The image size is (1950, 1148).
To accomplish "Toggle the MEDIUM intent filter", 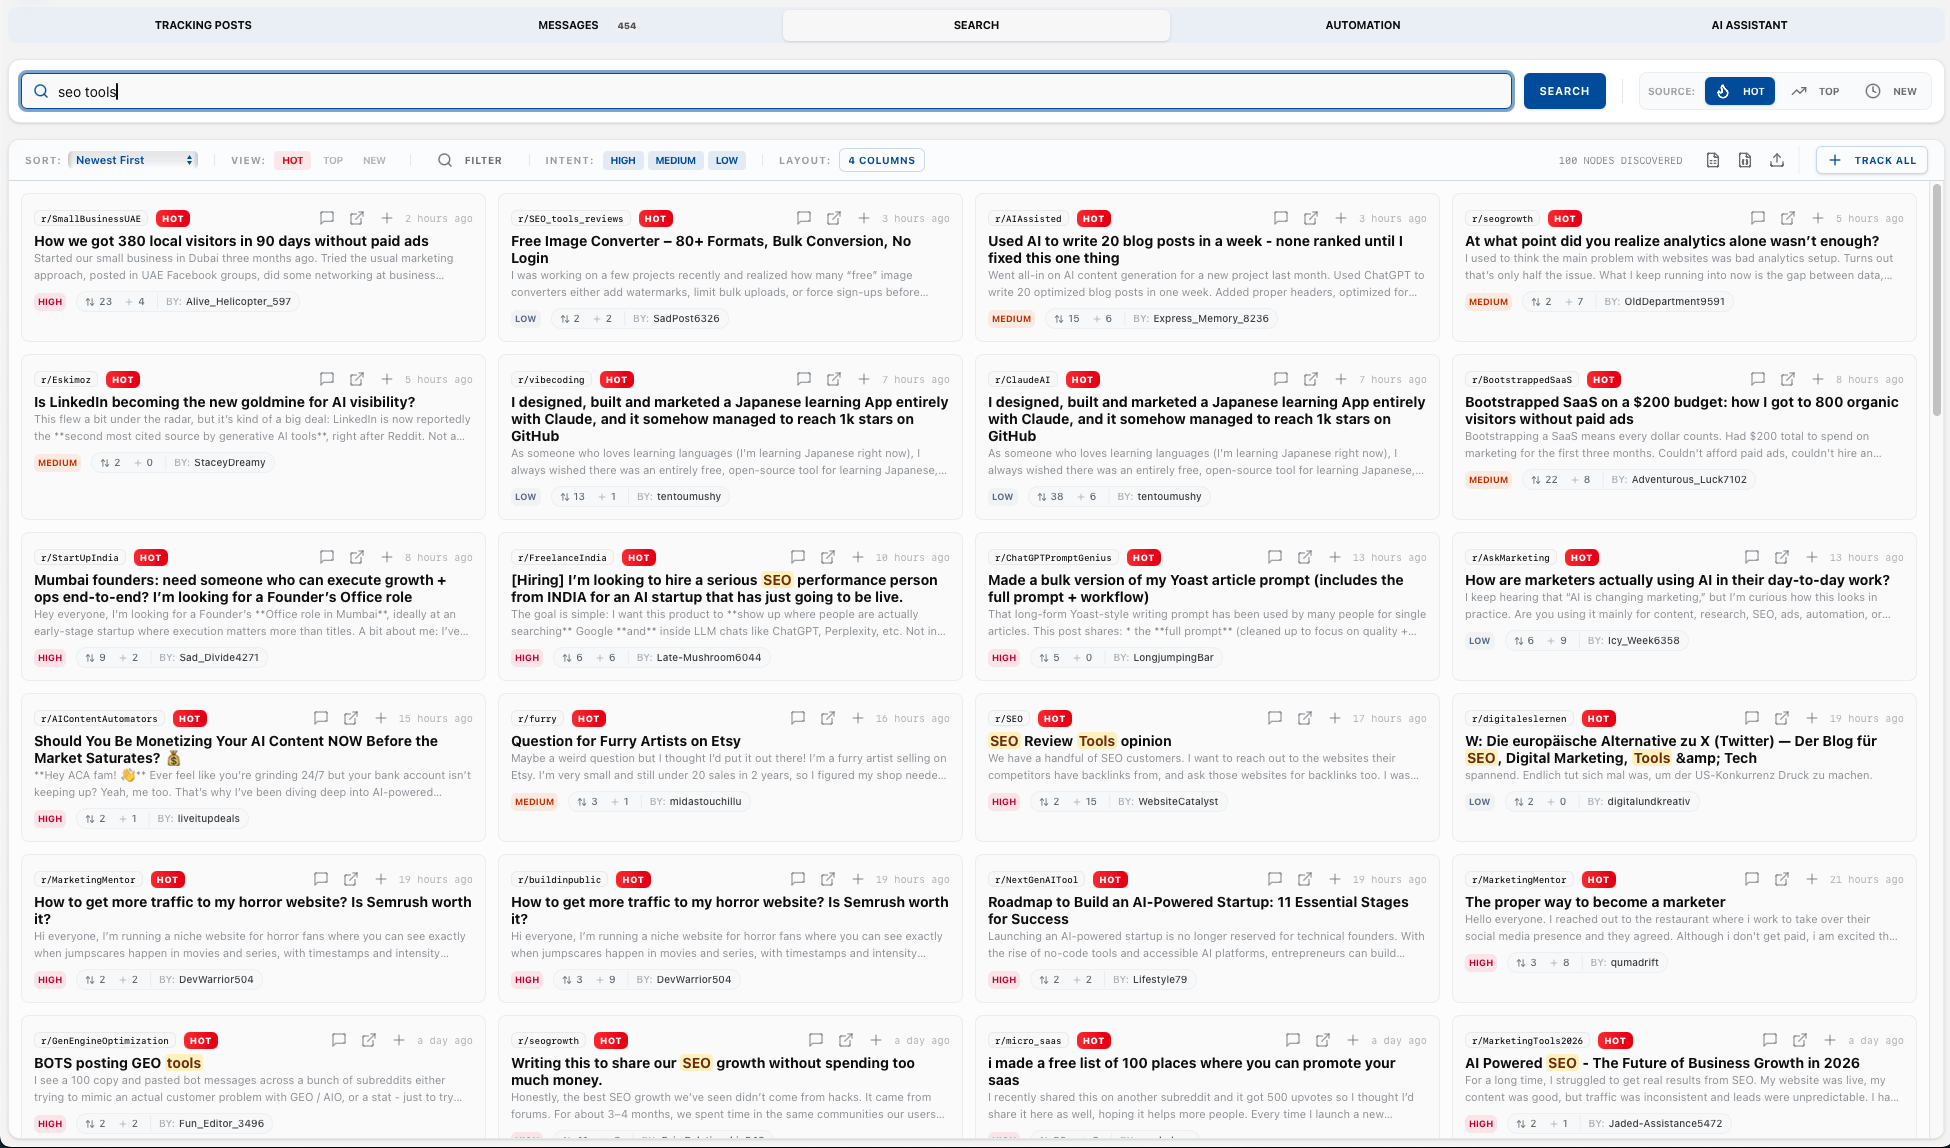I will click(676, 160).
